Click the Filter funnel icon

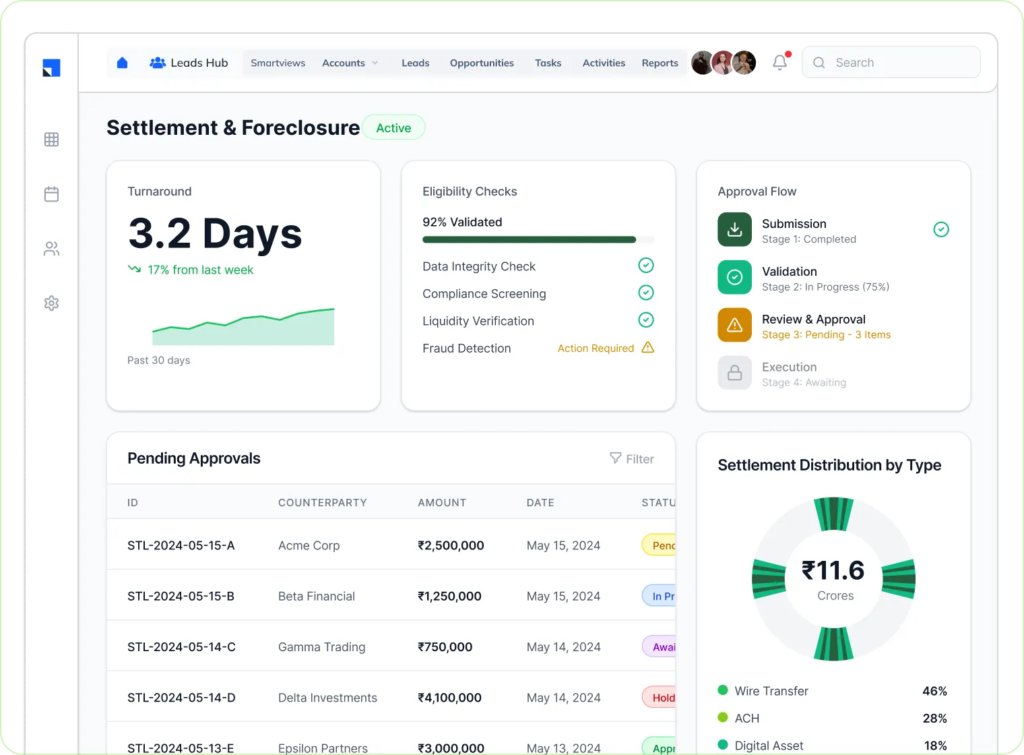(x=615, y=458)
